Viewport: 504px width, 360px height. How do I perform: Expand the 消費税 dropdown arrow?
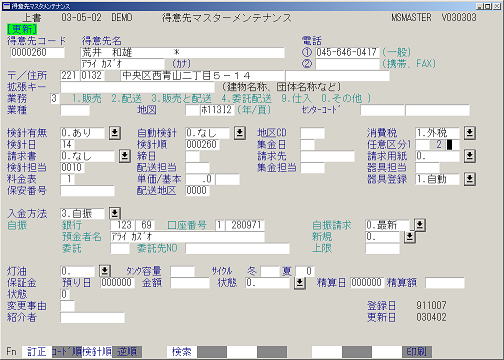(469, 133)
